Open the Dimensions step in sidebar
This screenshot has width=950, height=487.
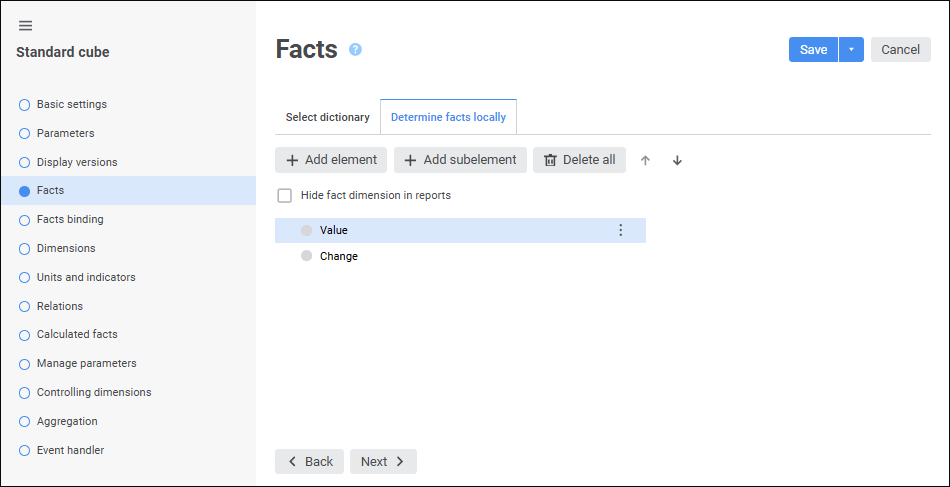[x=66, y=248]
